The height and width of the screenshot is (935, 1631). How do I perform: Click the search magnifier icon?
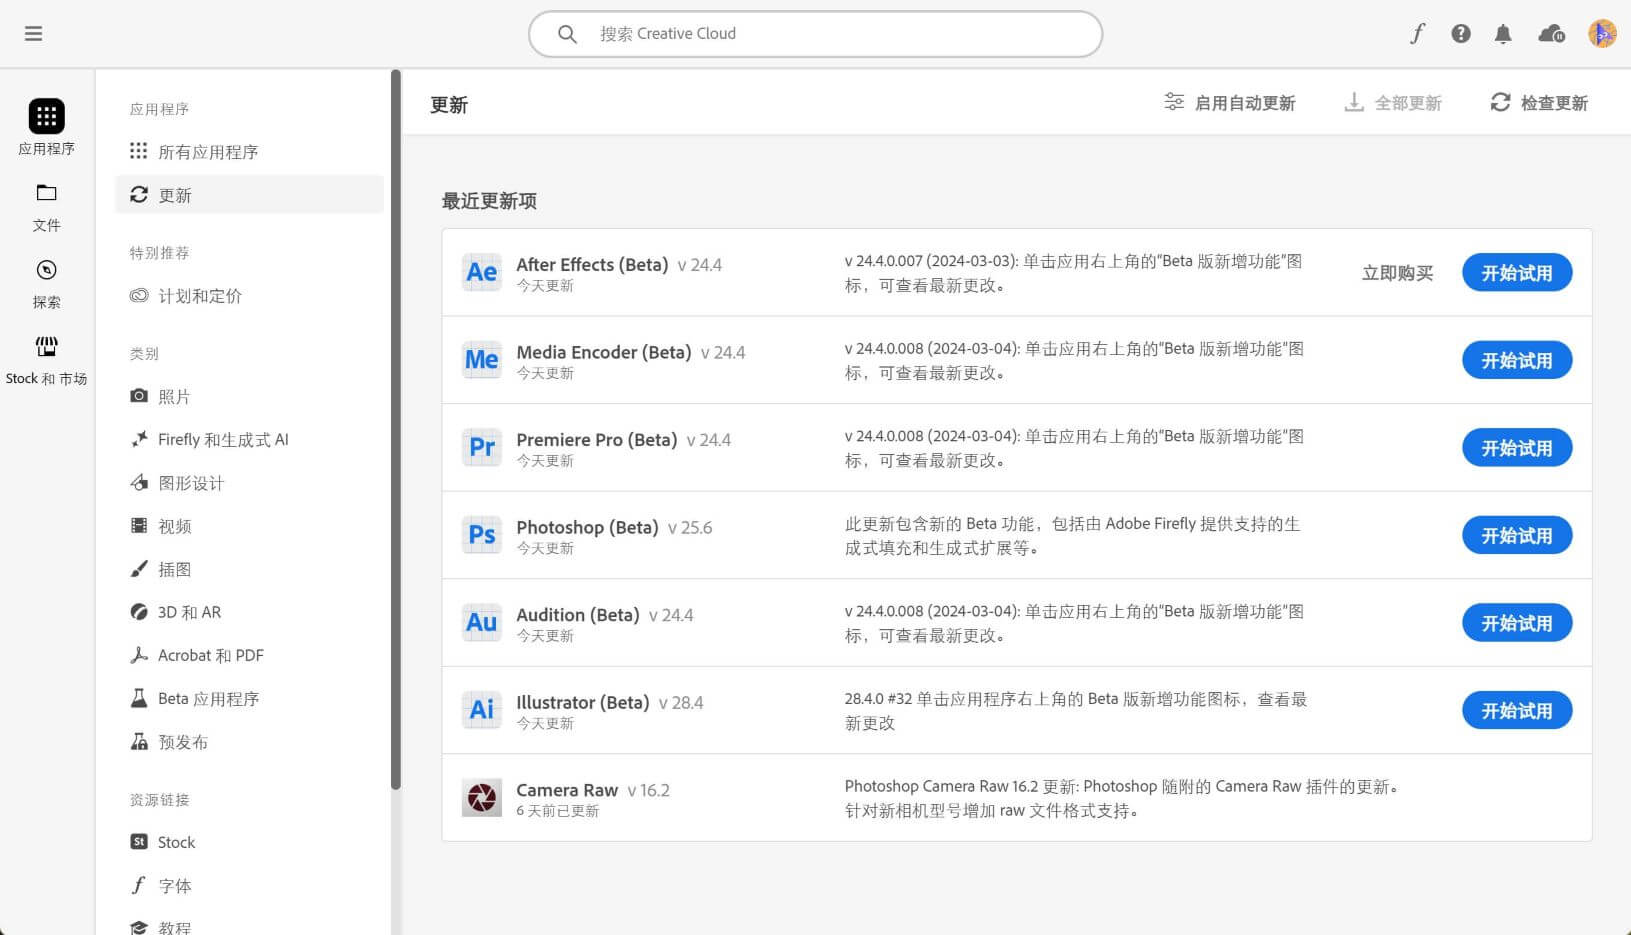click(567, 34)
